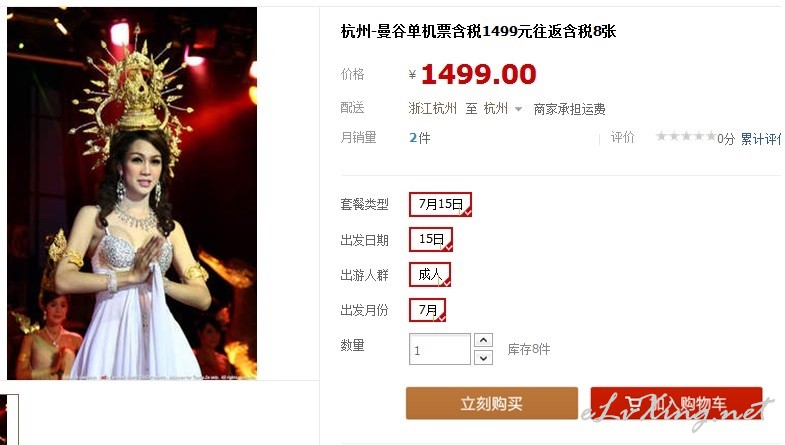Select the 15日 departure date option
Viewport: 785px width, 445px height.
431,239
